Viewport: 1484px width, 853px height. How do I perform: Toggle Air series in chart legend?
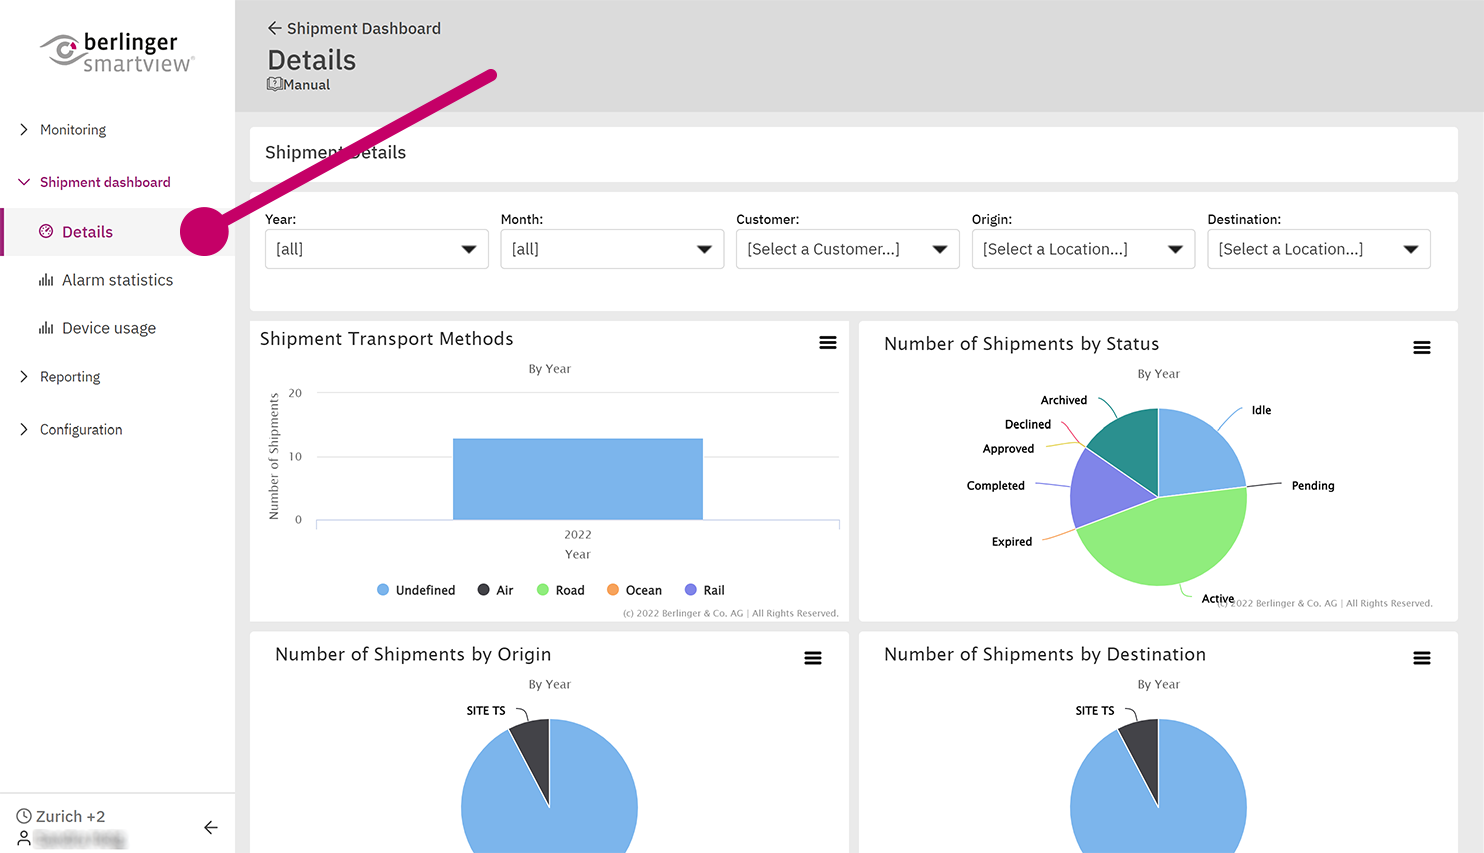[x=495, y=590]
